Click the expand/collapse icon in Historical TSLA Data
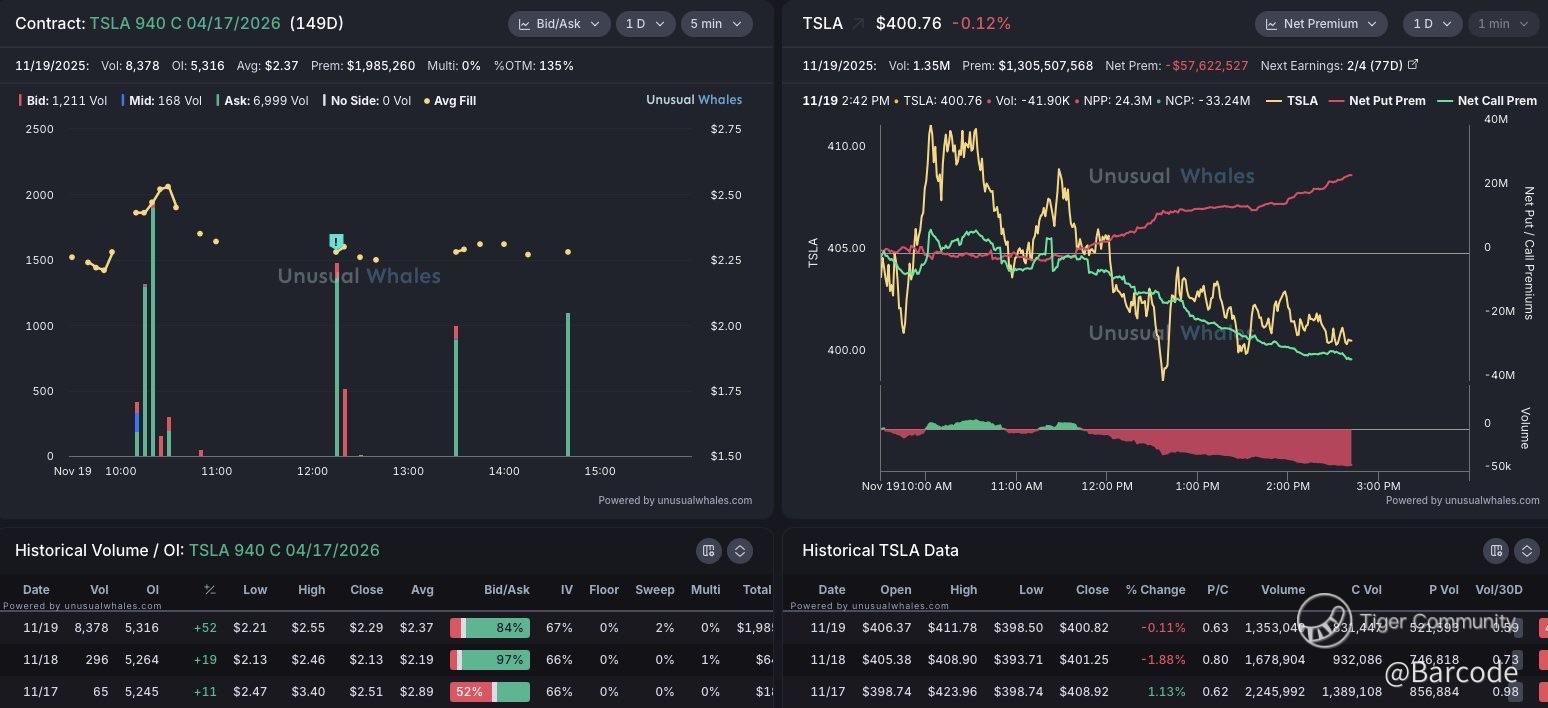Viewport: 1548px width, 708px height. (1526, 550)
